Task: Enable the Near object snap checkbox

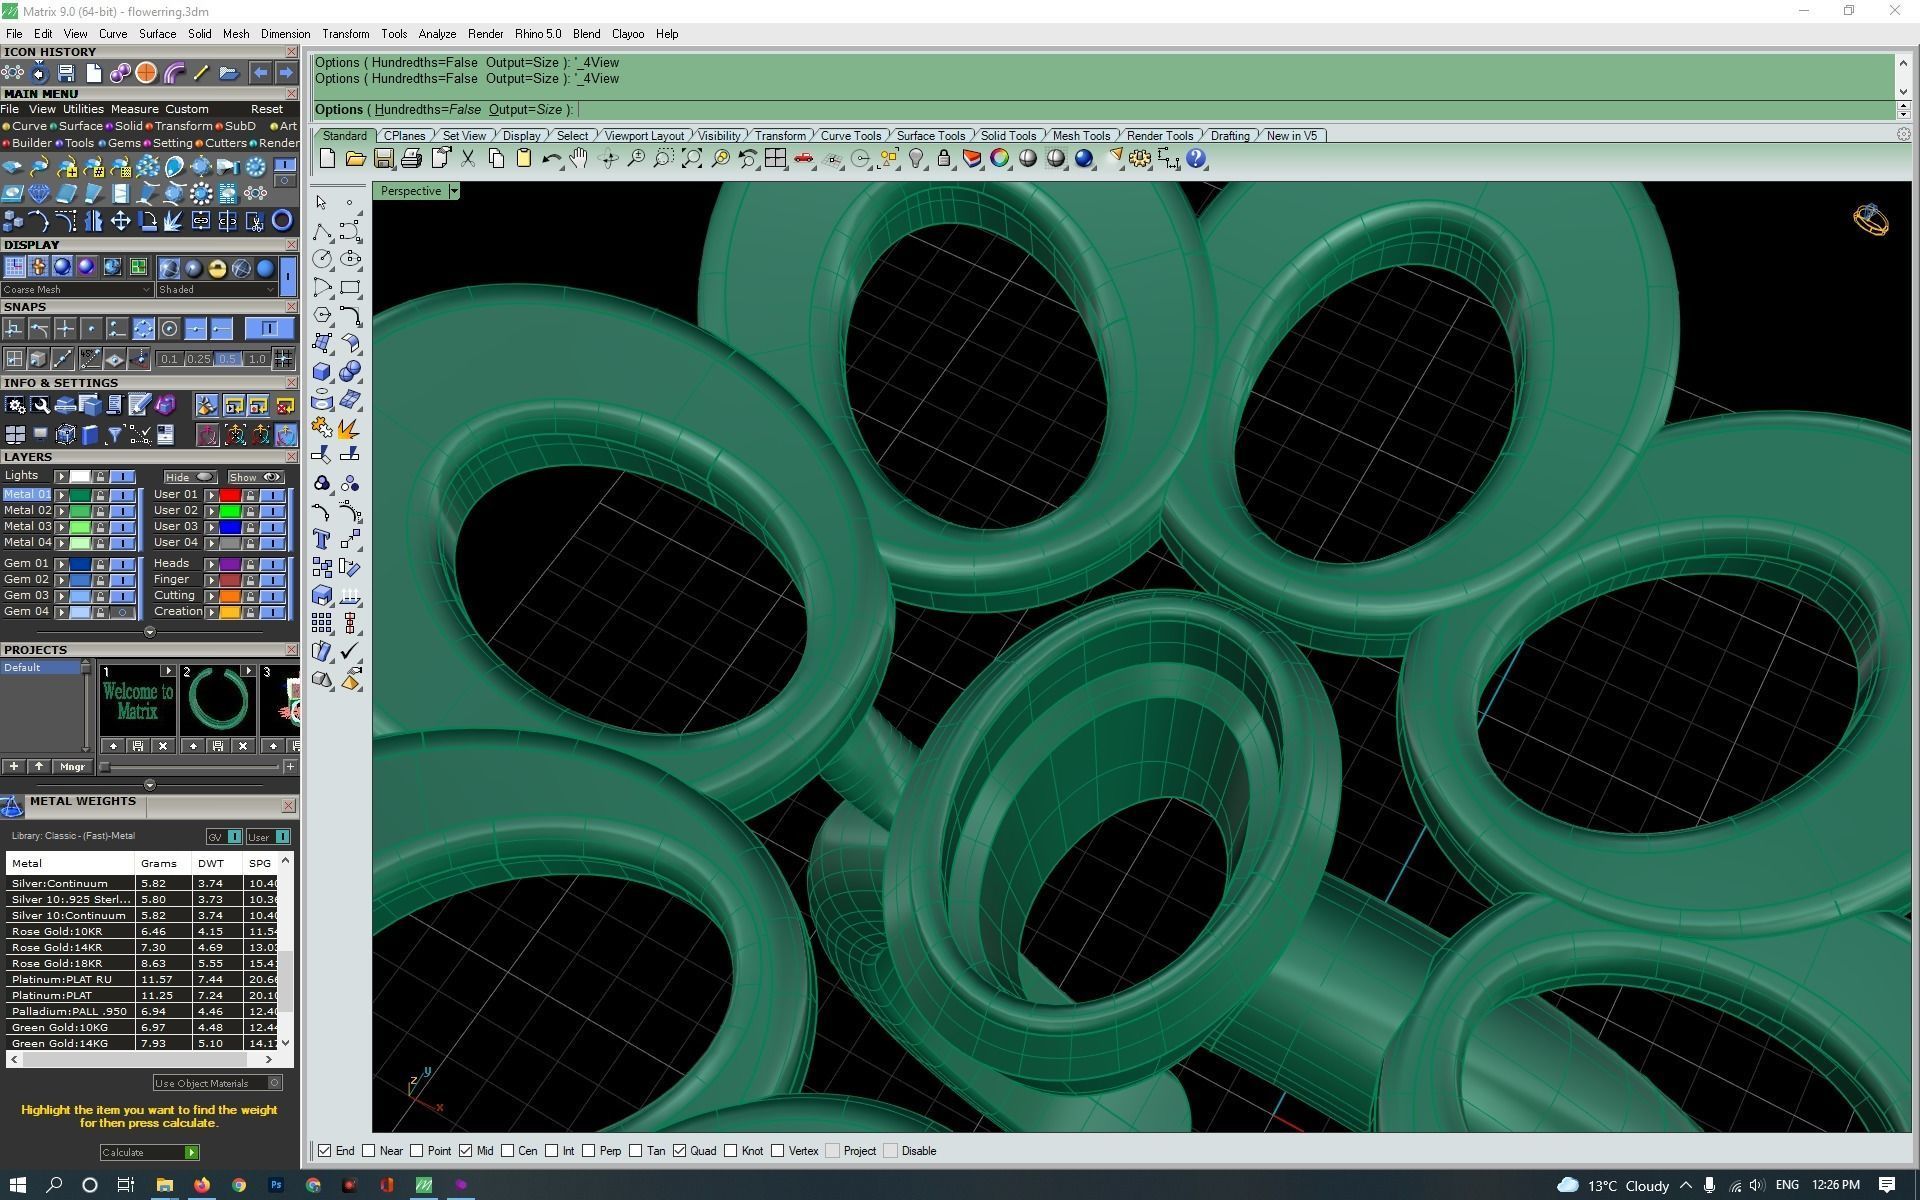Action: [x=369, y=1151]
